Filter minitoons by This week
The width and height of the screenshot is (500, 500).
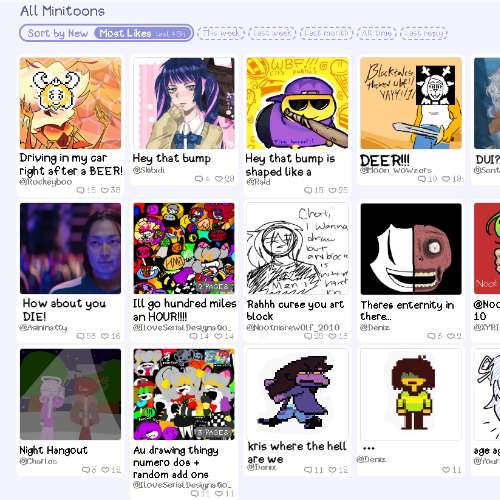pos(221,33)
